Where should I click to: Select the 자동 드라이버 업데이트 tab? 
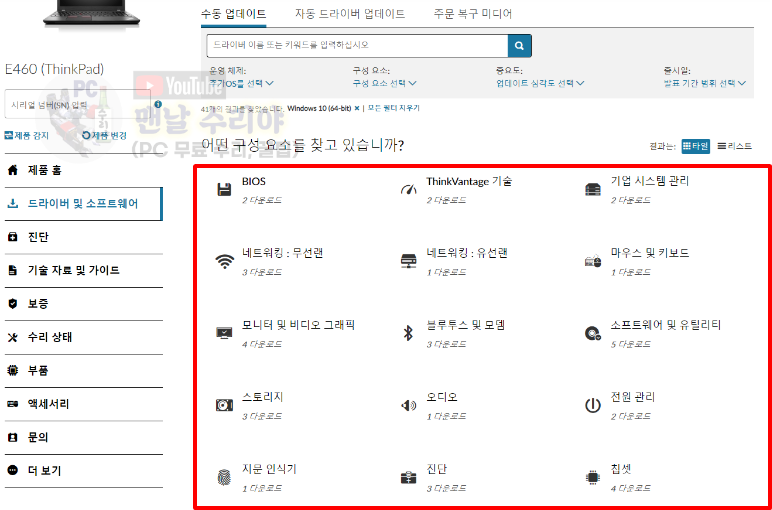coord(350,14)
